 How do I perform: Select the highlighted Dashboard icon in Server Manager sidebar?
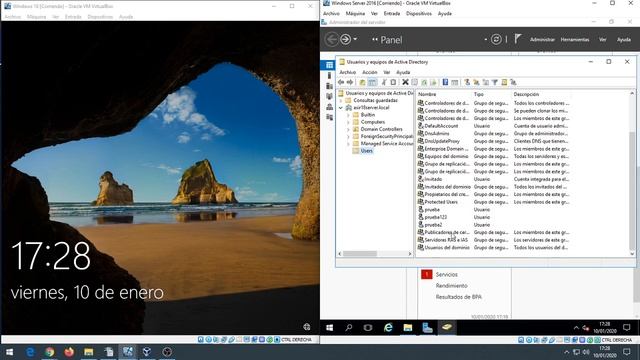click(329, 65)
